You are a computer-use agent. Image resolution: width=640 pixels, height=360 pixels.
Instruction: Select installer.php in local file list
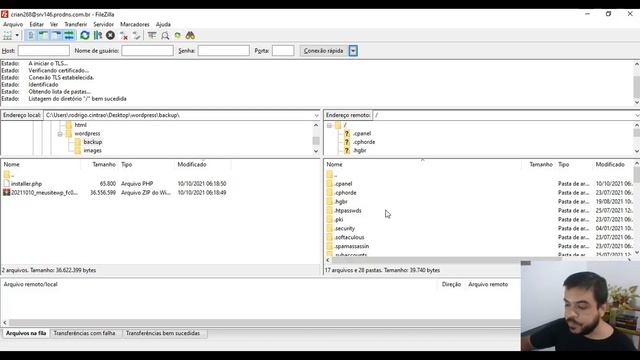27,184
